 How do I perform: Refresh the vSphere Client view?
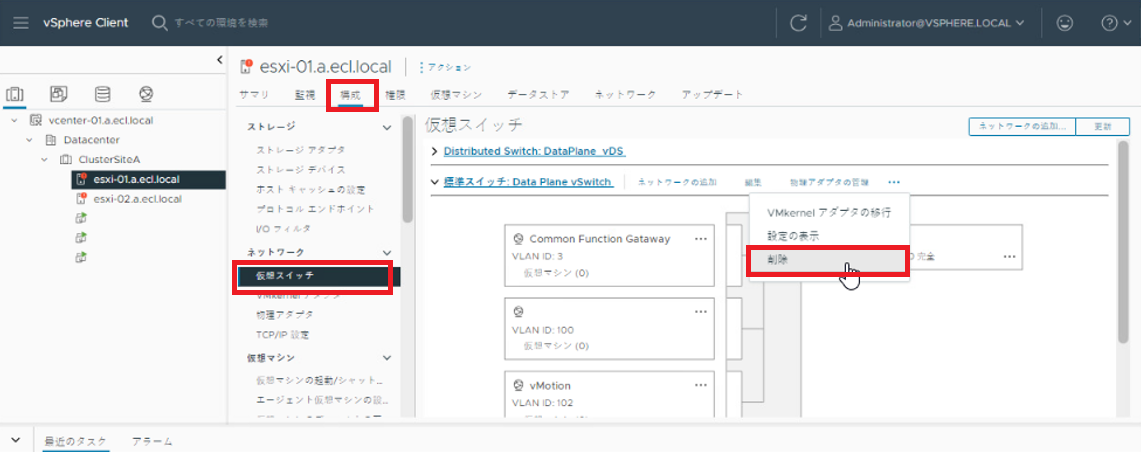[x=798, y=23]
